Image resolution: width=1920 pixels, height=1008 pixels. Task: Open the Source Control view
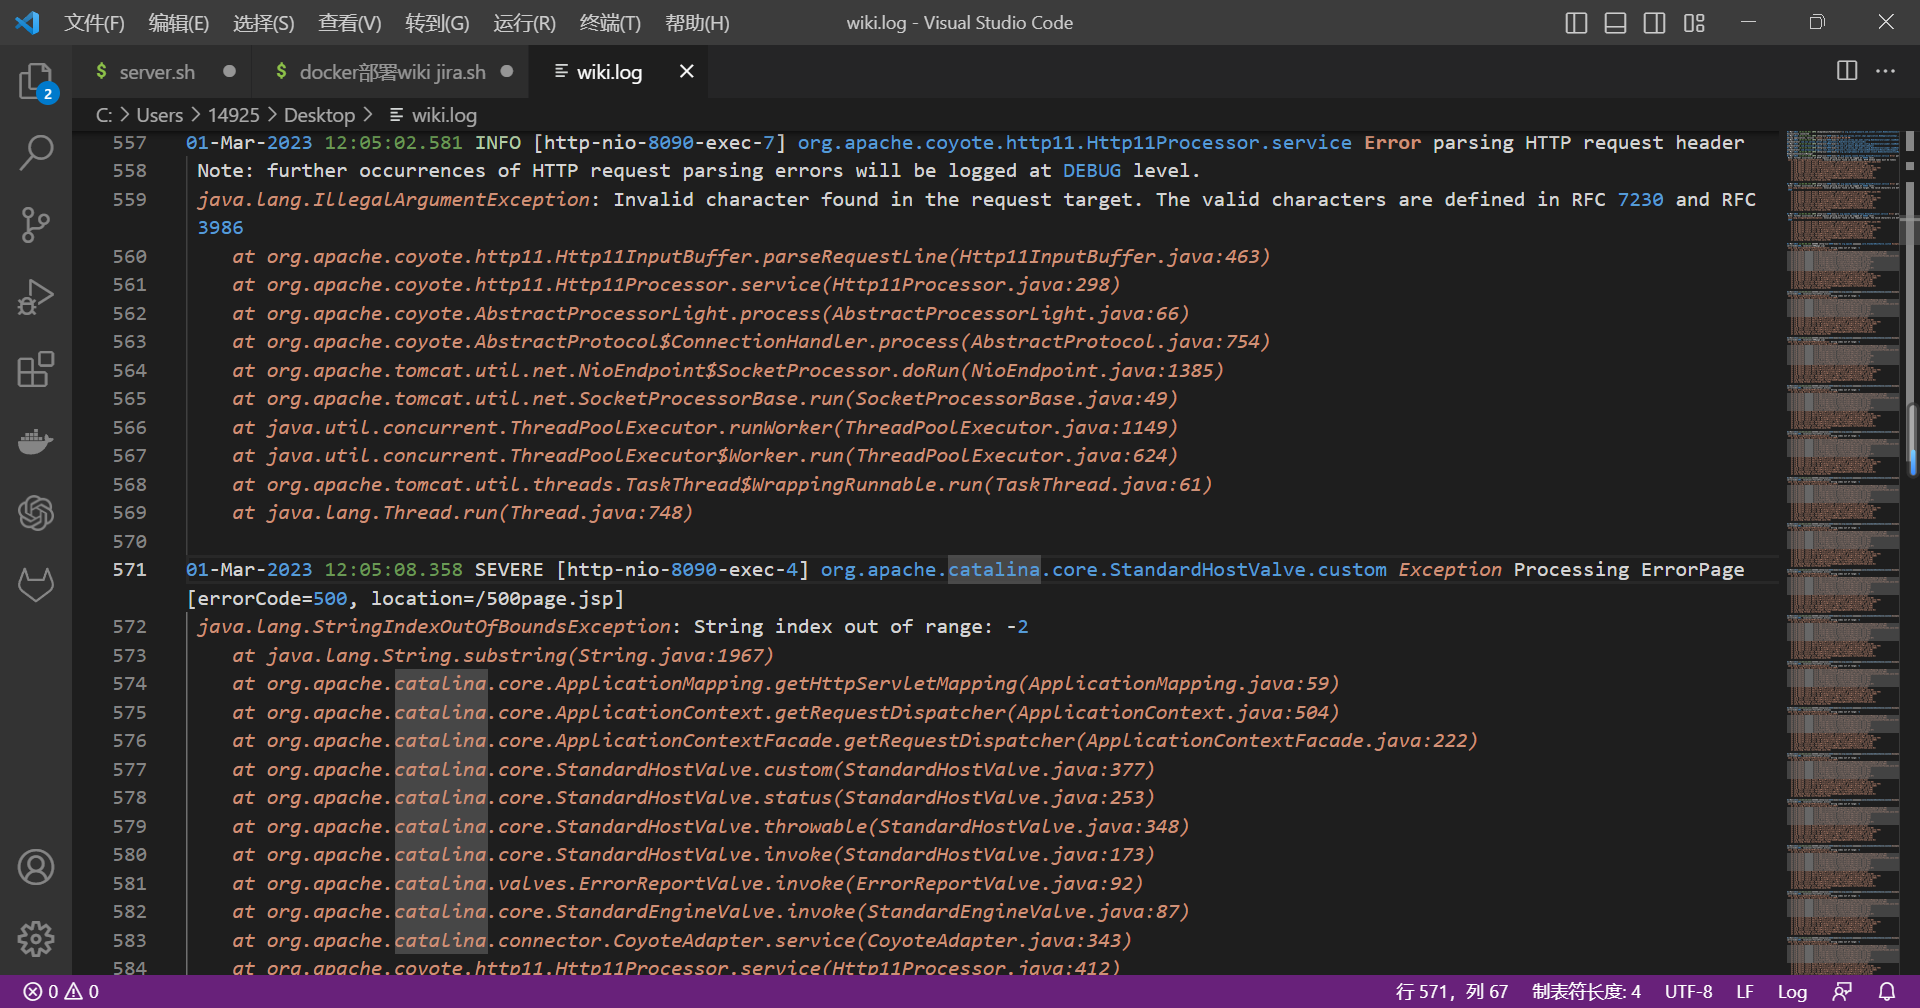[x=36, y=225]
